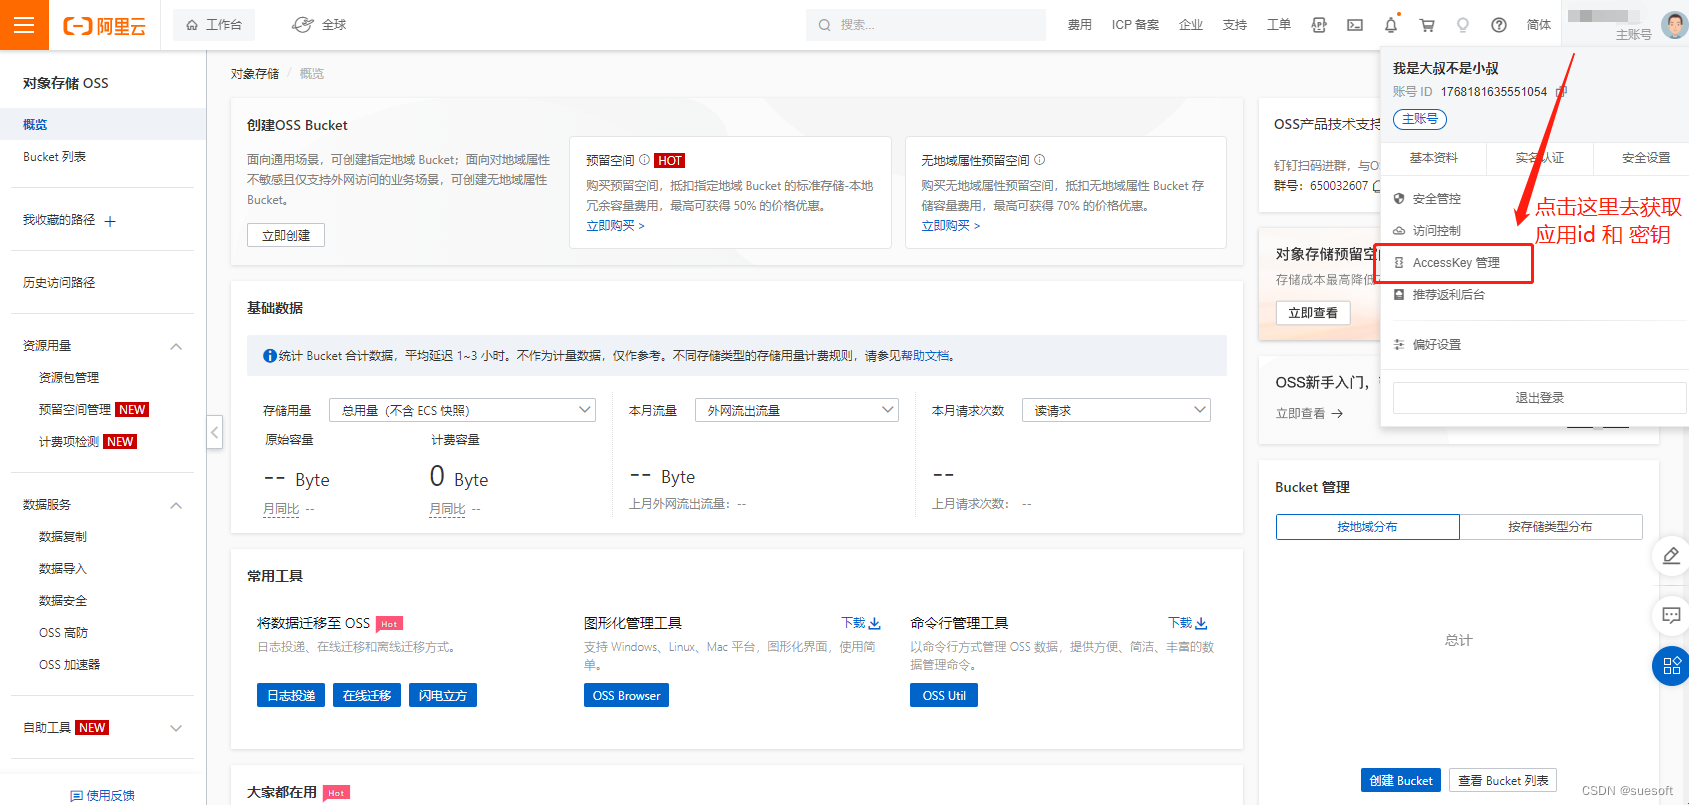Click the 在线迁移 button
This screenshot has height=805, width=1689.
(367, 696)
